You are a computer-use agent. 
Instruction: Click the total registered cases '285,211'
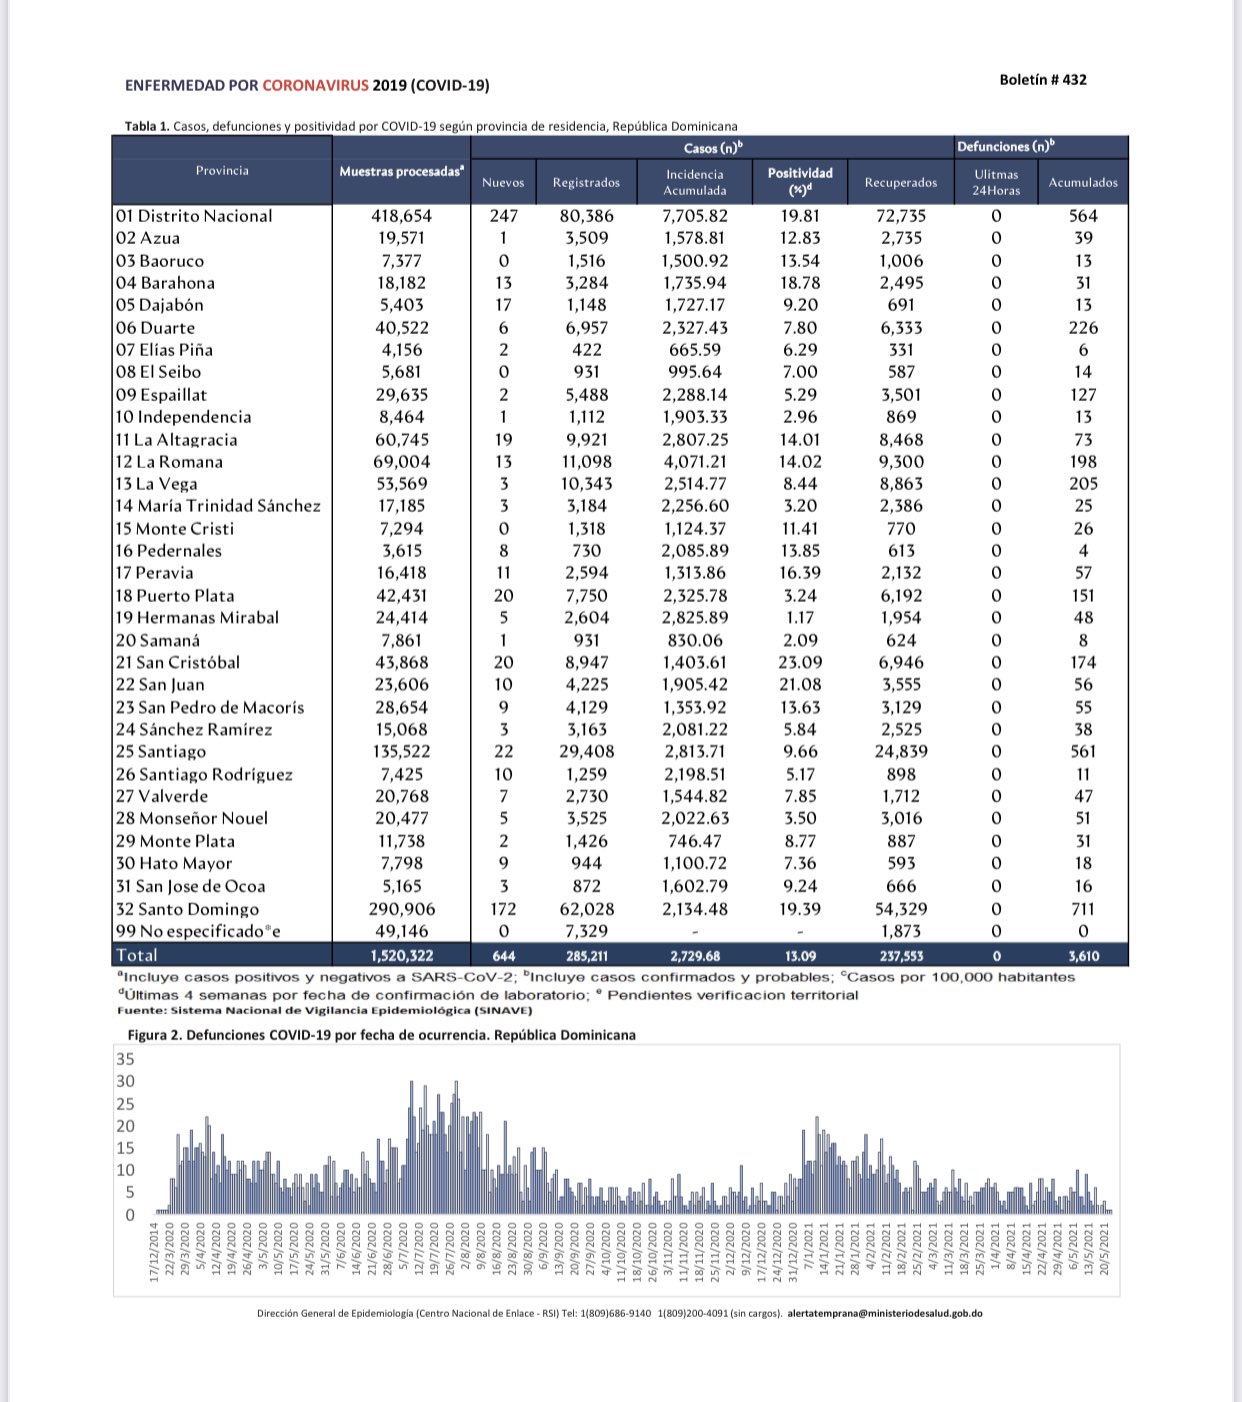(587, 956)
